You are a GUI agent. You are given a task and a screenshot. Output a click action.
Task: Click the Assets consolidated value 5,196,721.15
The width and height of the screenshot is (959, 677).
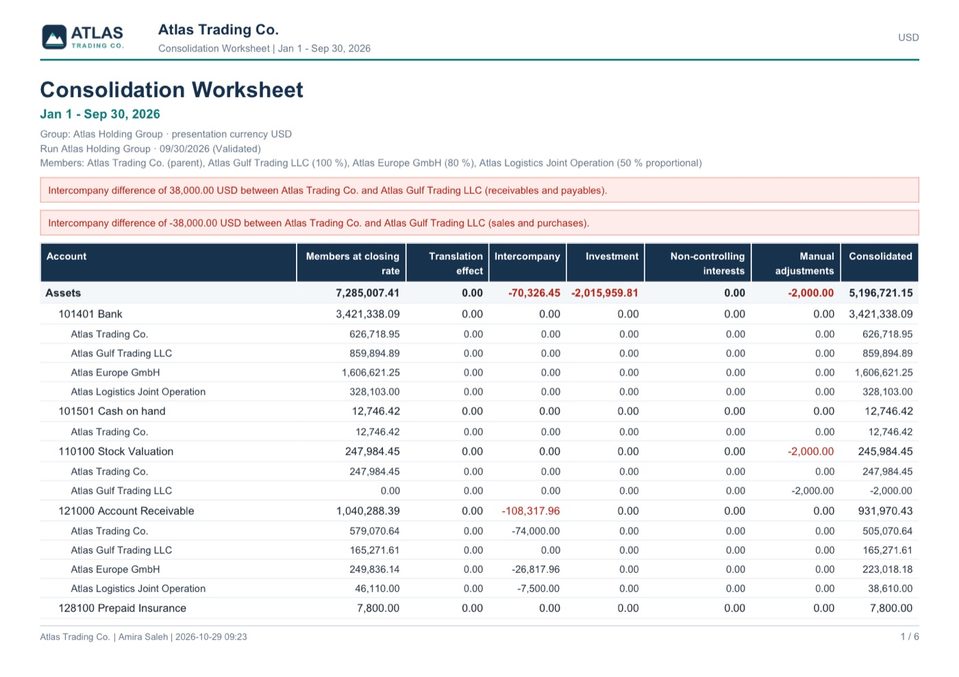tap(881, 293)
